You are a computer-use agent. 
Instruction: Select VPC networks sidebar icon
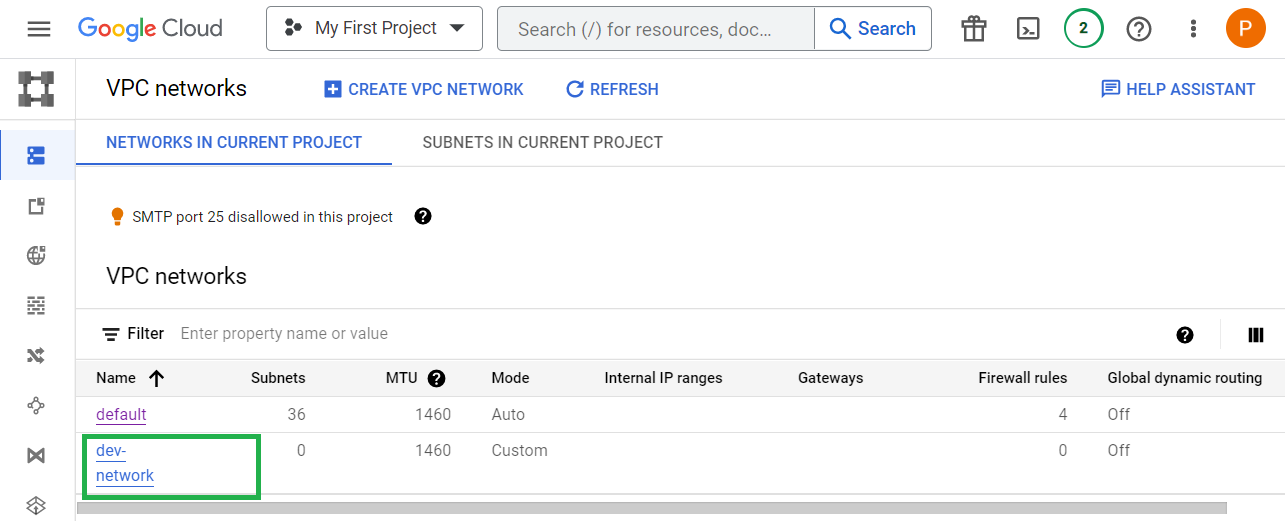click(x=37, y=155)
